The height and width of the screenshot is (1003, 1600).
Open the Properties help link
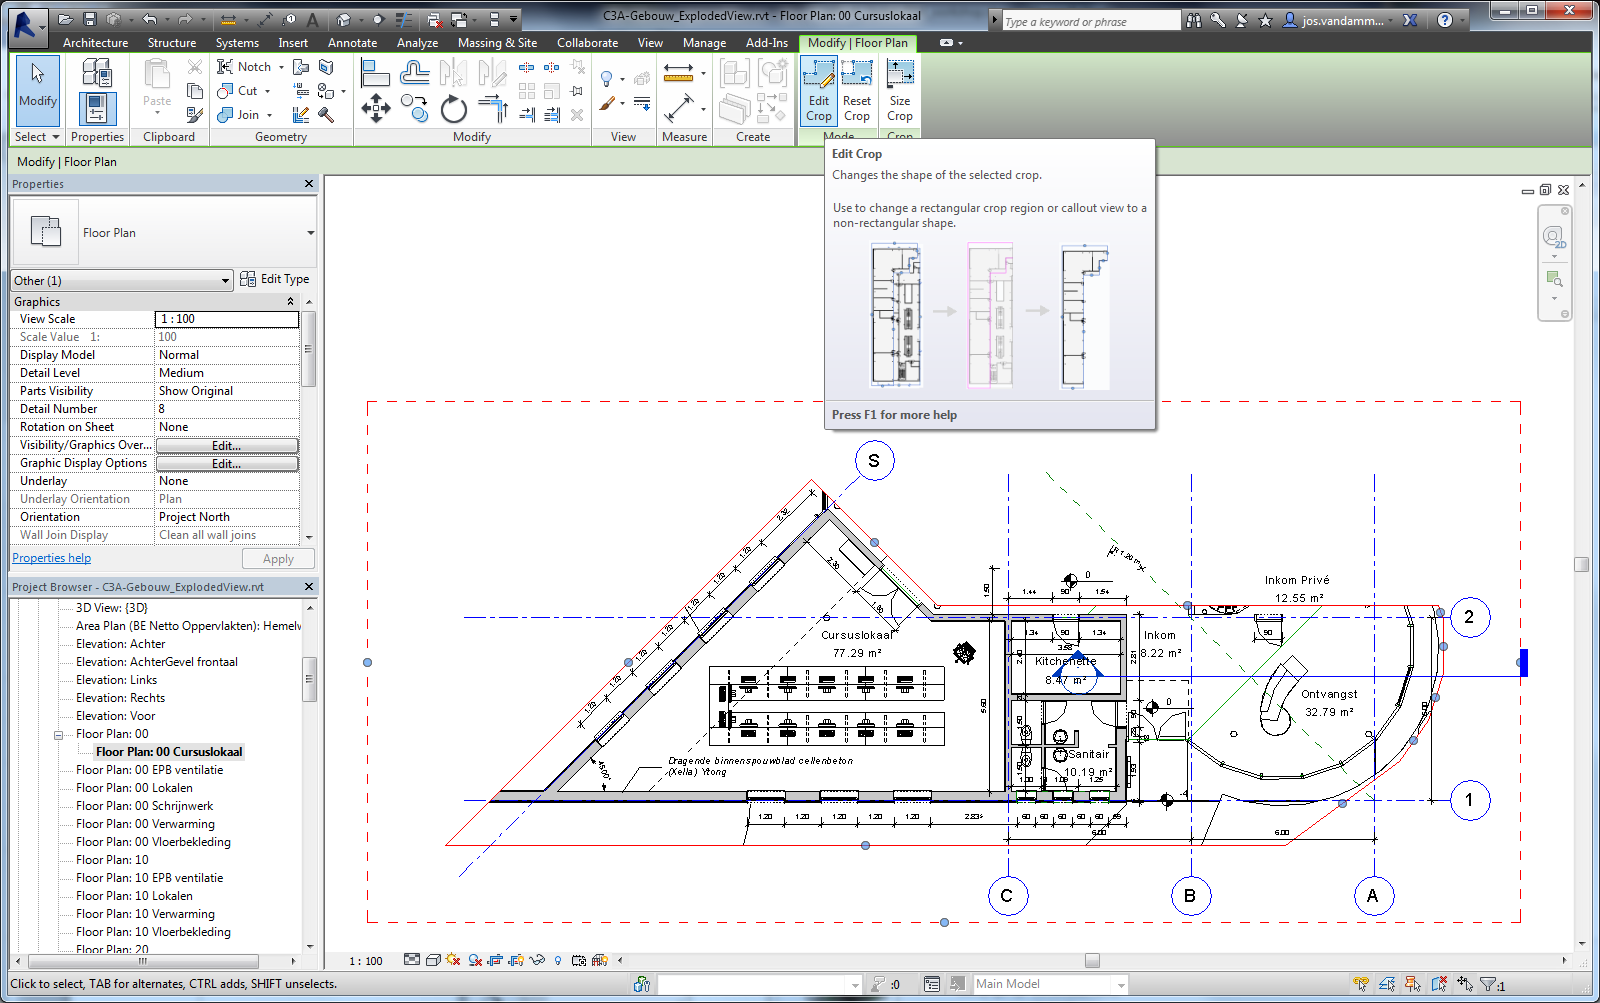point(51,558)
